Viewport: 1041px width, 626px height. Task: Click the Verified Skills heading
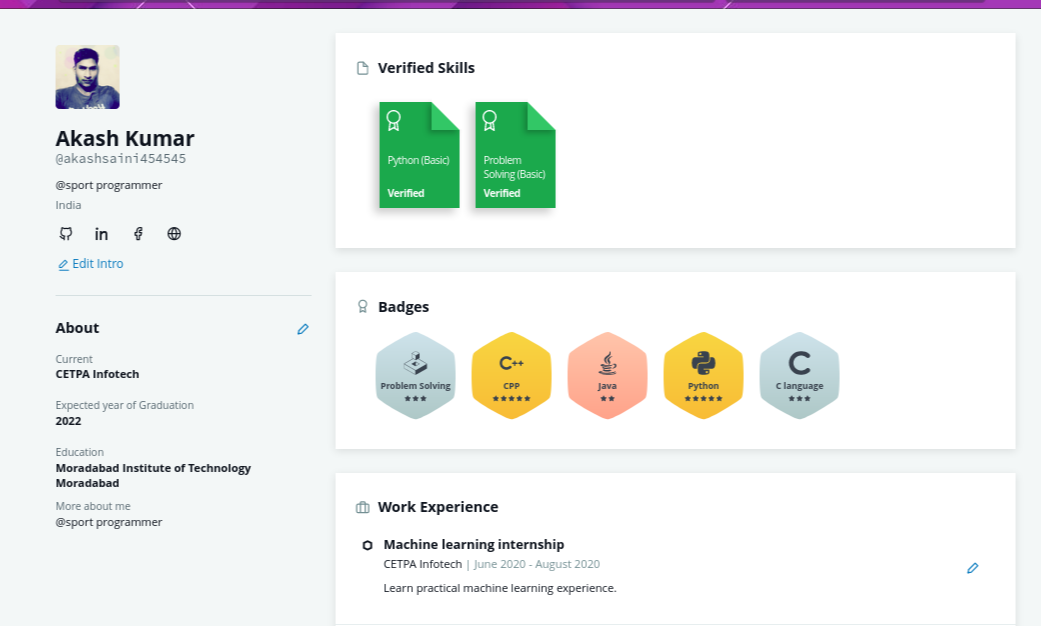[426, 68]
